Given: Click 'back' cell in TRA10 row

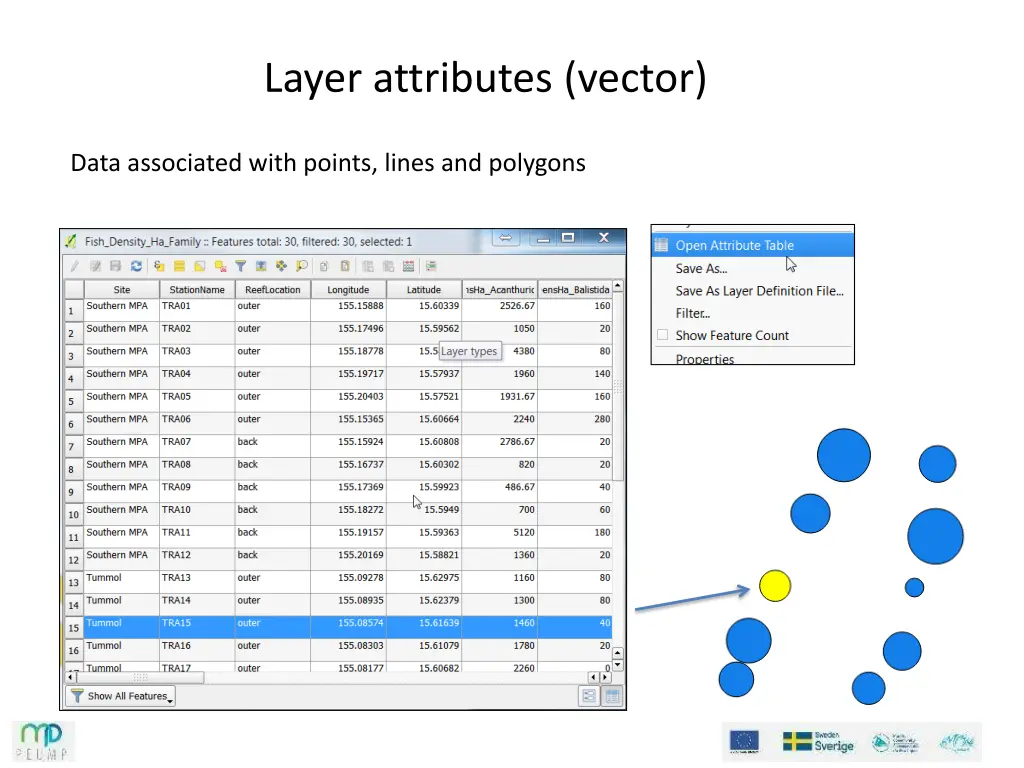Looking at the screenshot, I should 273,514.
